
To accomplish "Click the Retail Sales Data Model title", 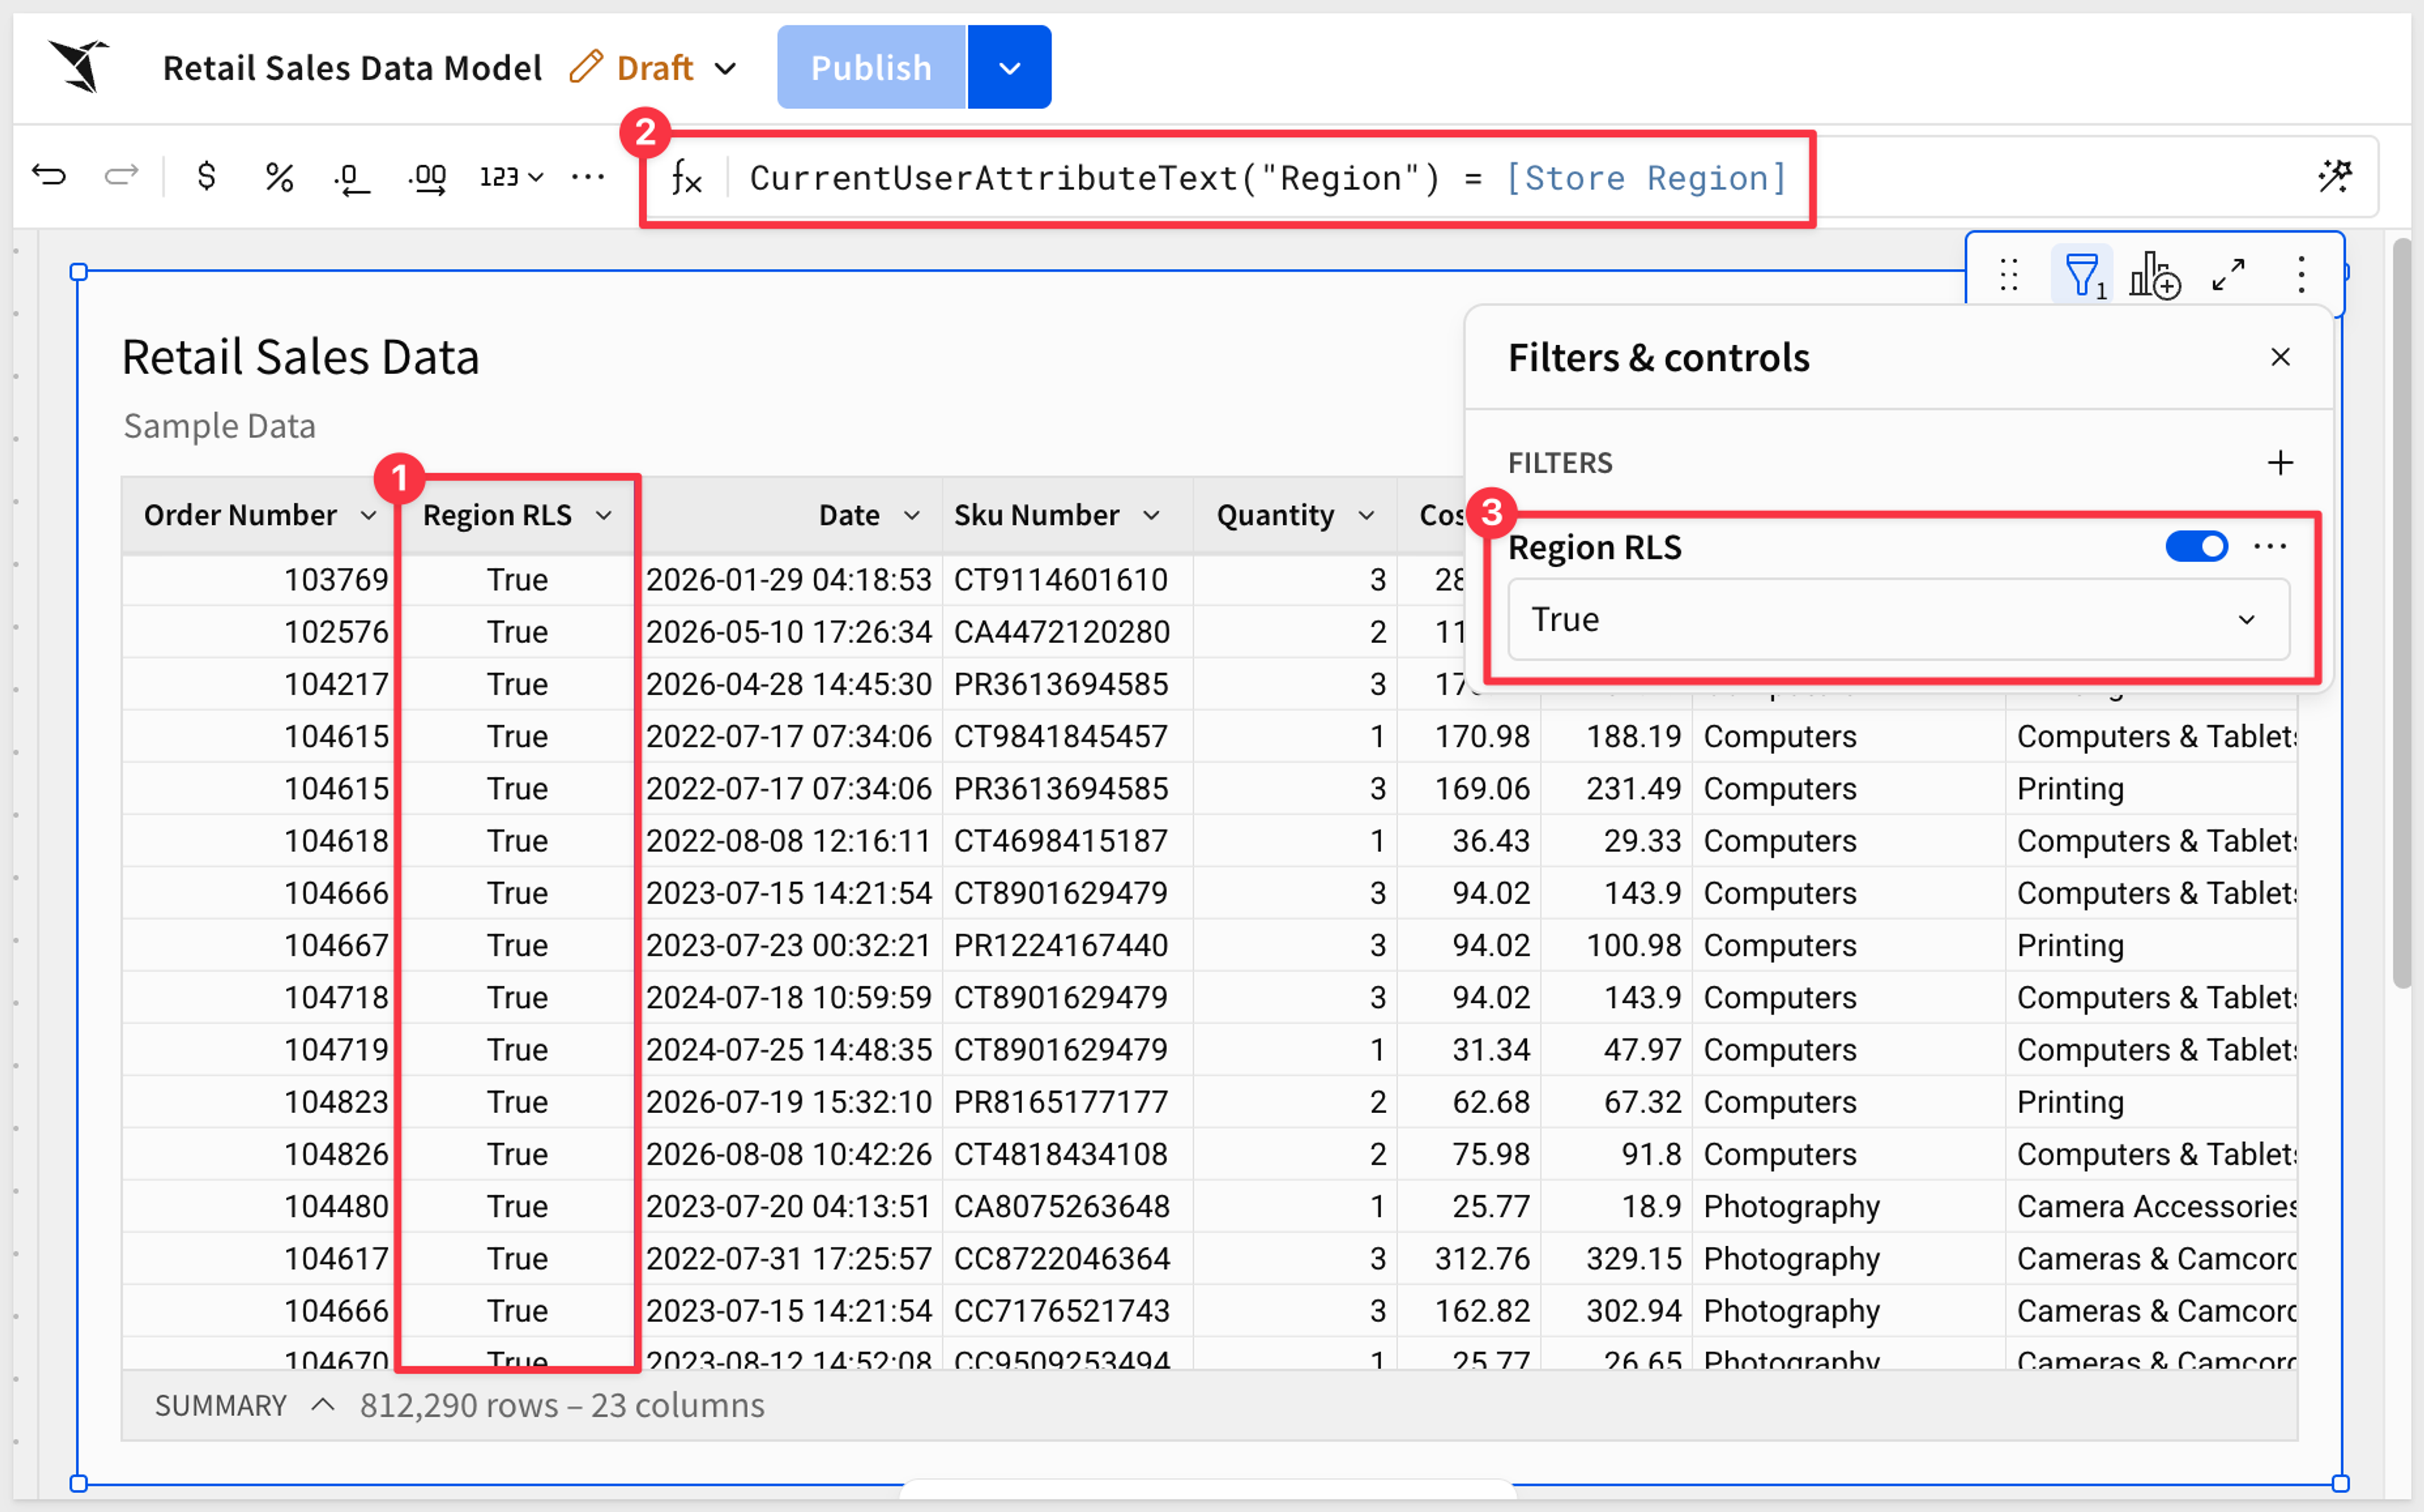I will click(x=352, y=68).
